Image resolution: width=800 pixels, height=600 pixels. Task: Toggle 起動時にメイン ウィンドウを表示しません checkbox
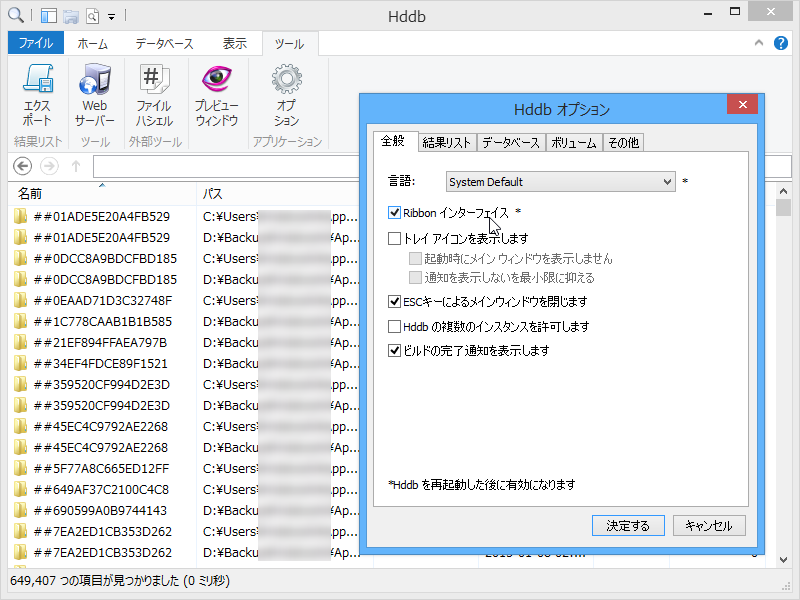[x=415, y=258]
